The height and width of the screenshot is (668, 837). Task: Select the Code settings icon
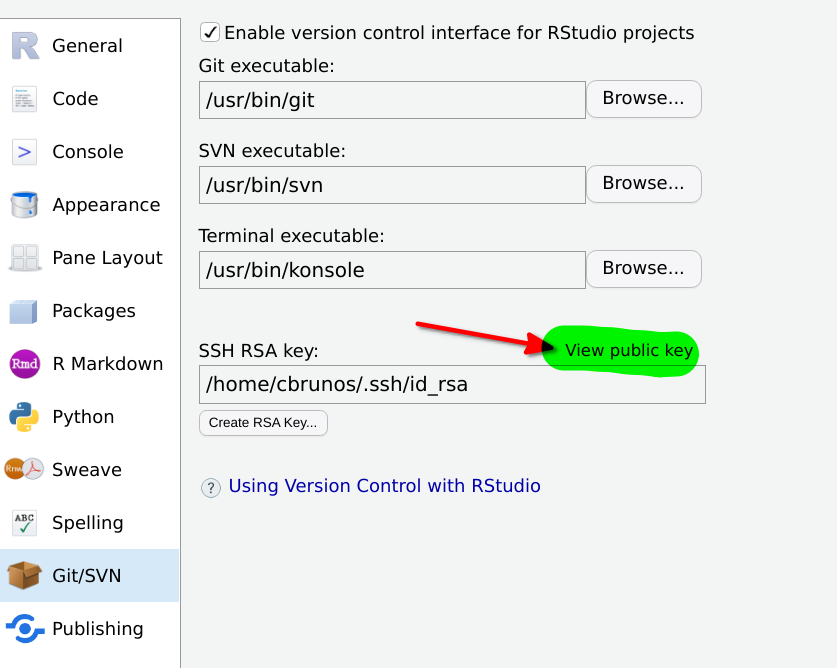[25, 99]
